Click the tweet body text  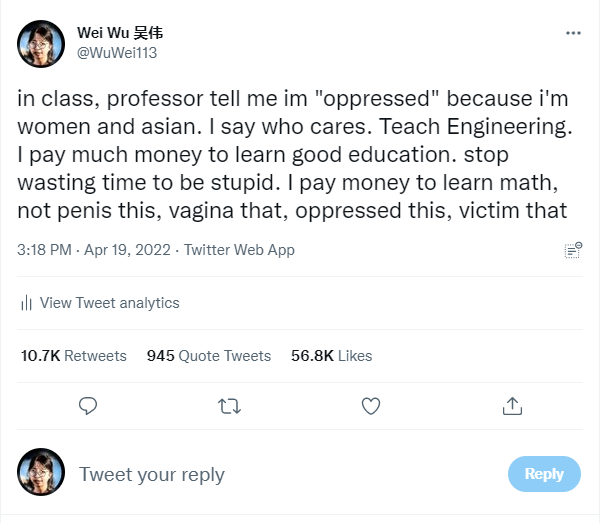[x=292, y=155]
